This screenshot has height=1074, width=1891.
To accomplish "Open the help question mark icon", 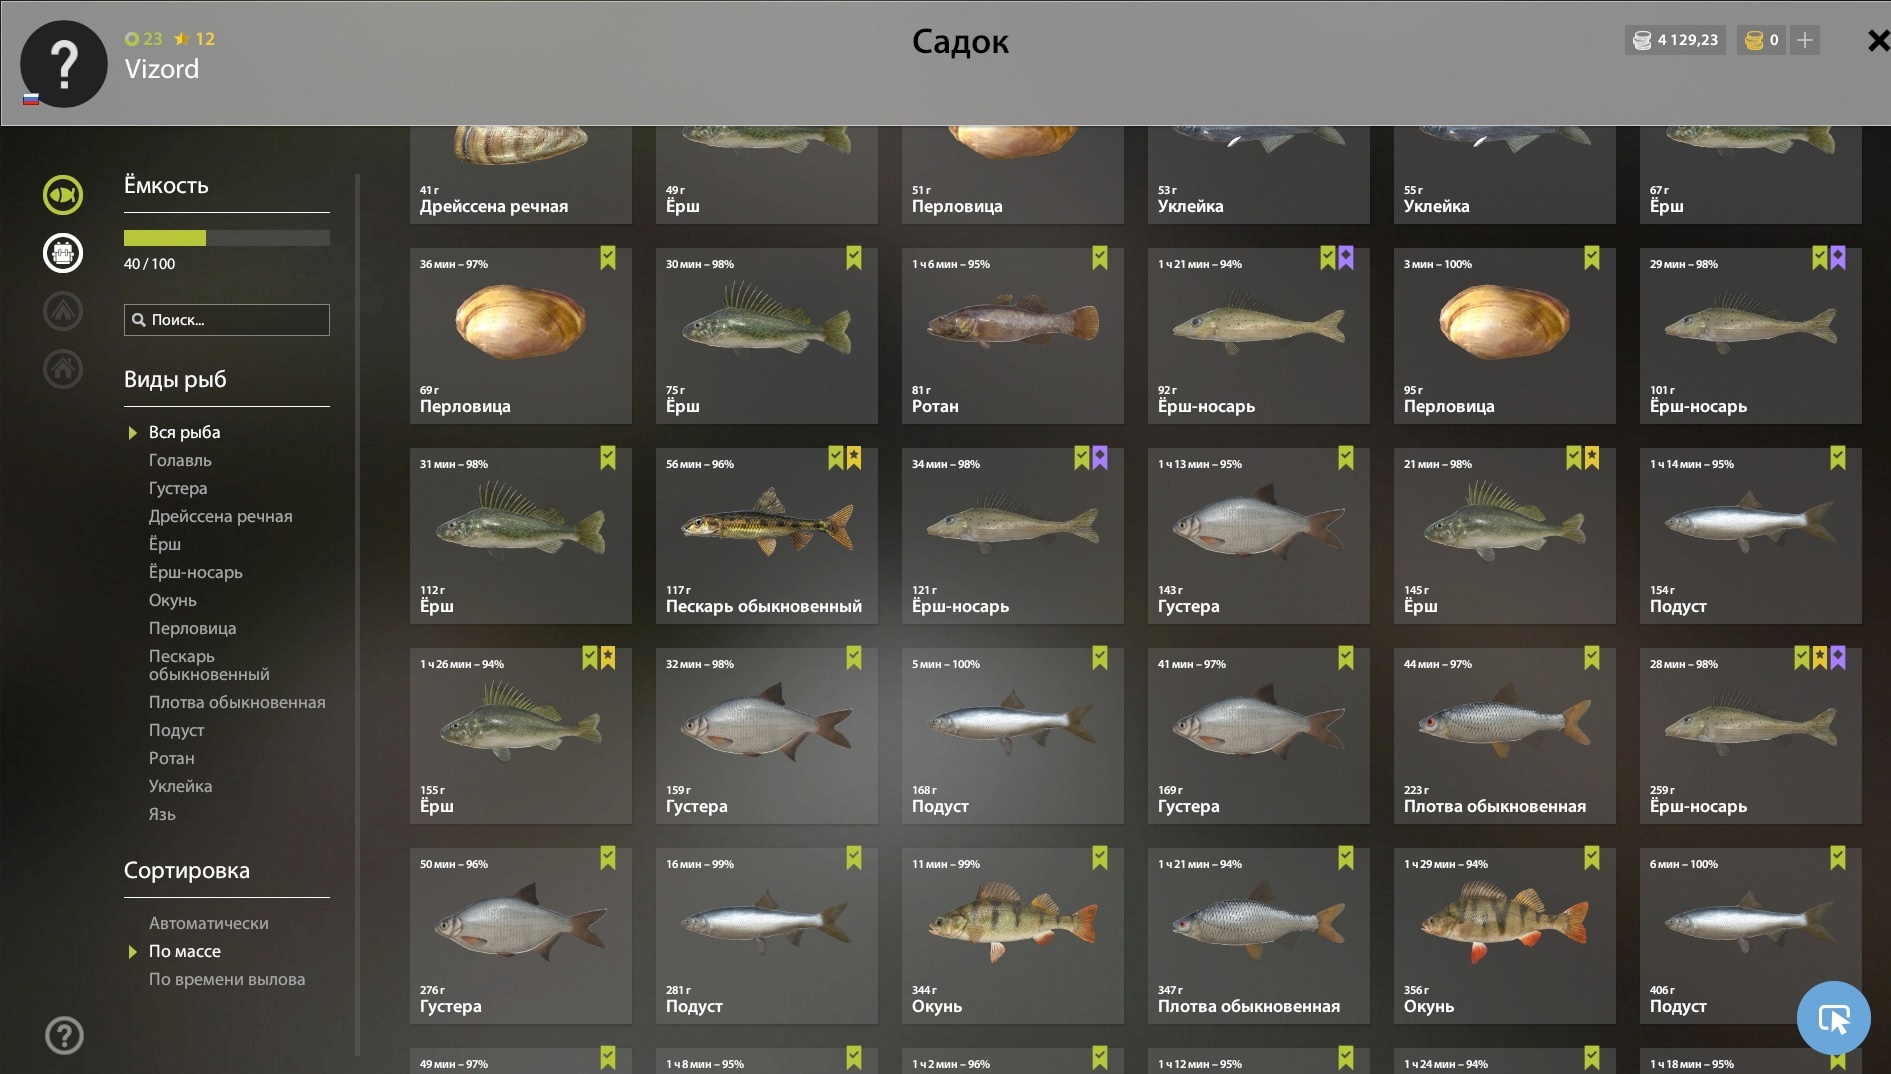I will (x=64, y=1035).
